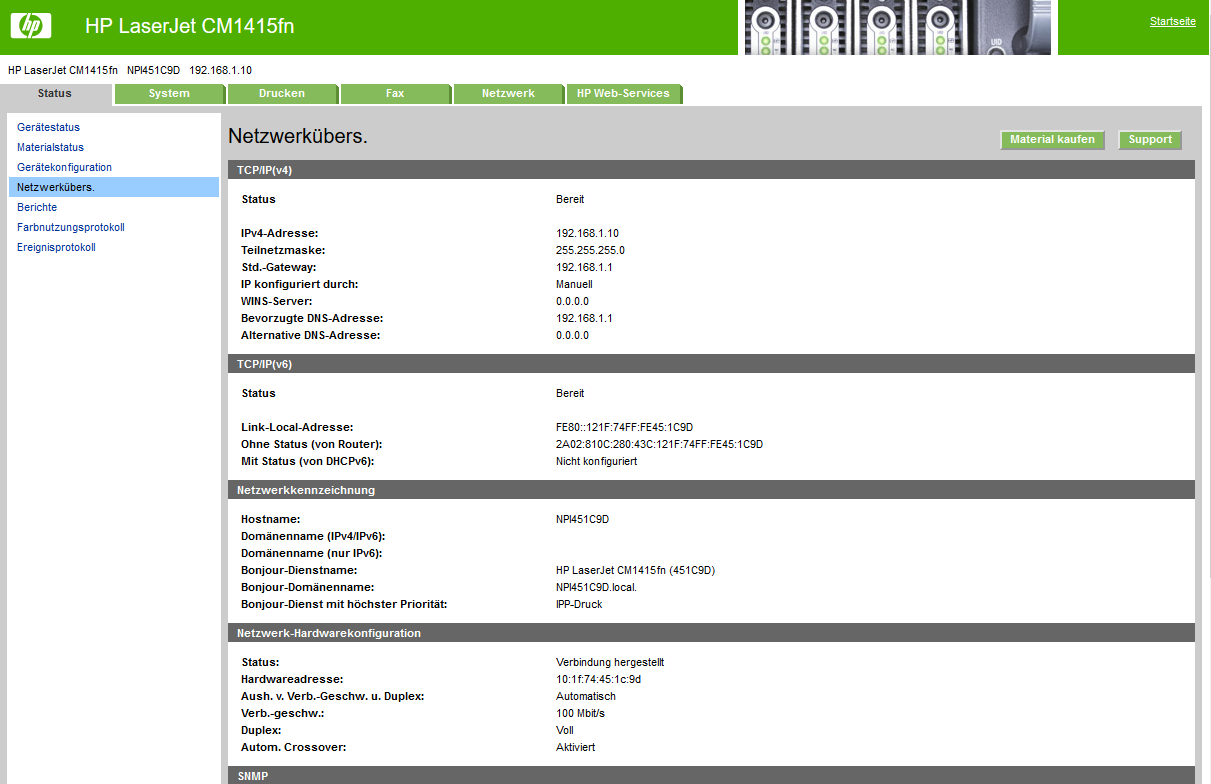The image size is (1211, 784).
Task: Click the Hostname value NPI451C9D
Action: 582,519
